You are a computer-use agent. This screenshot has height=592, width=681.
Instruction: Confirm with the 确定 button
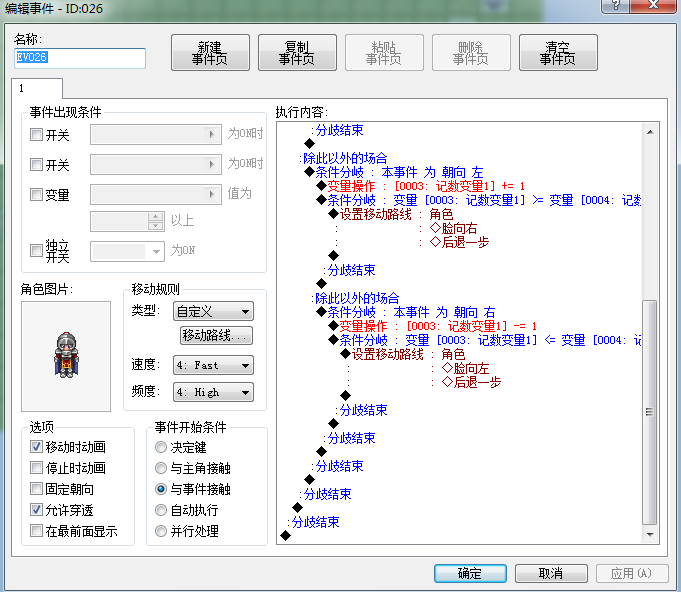pos(470,573)
